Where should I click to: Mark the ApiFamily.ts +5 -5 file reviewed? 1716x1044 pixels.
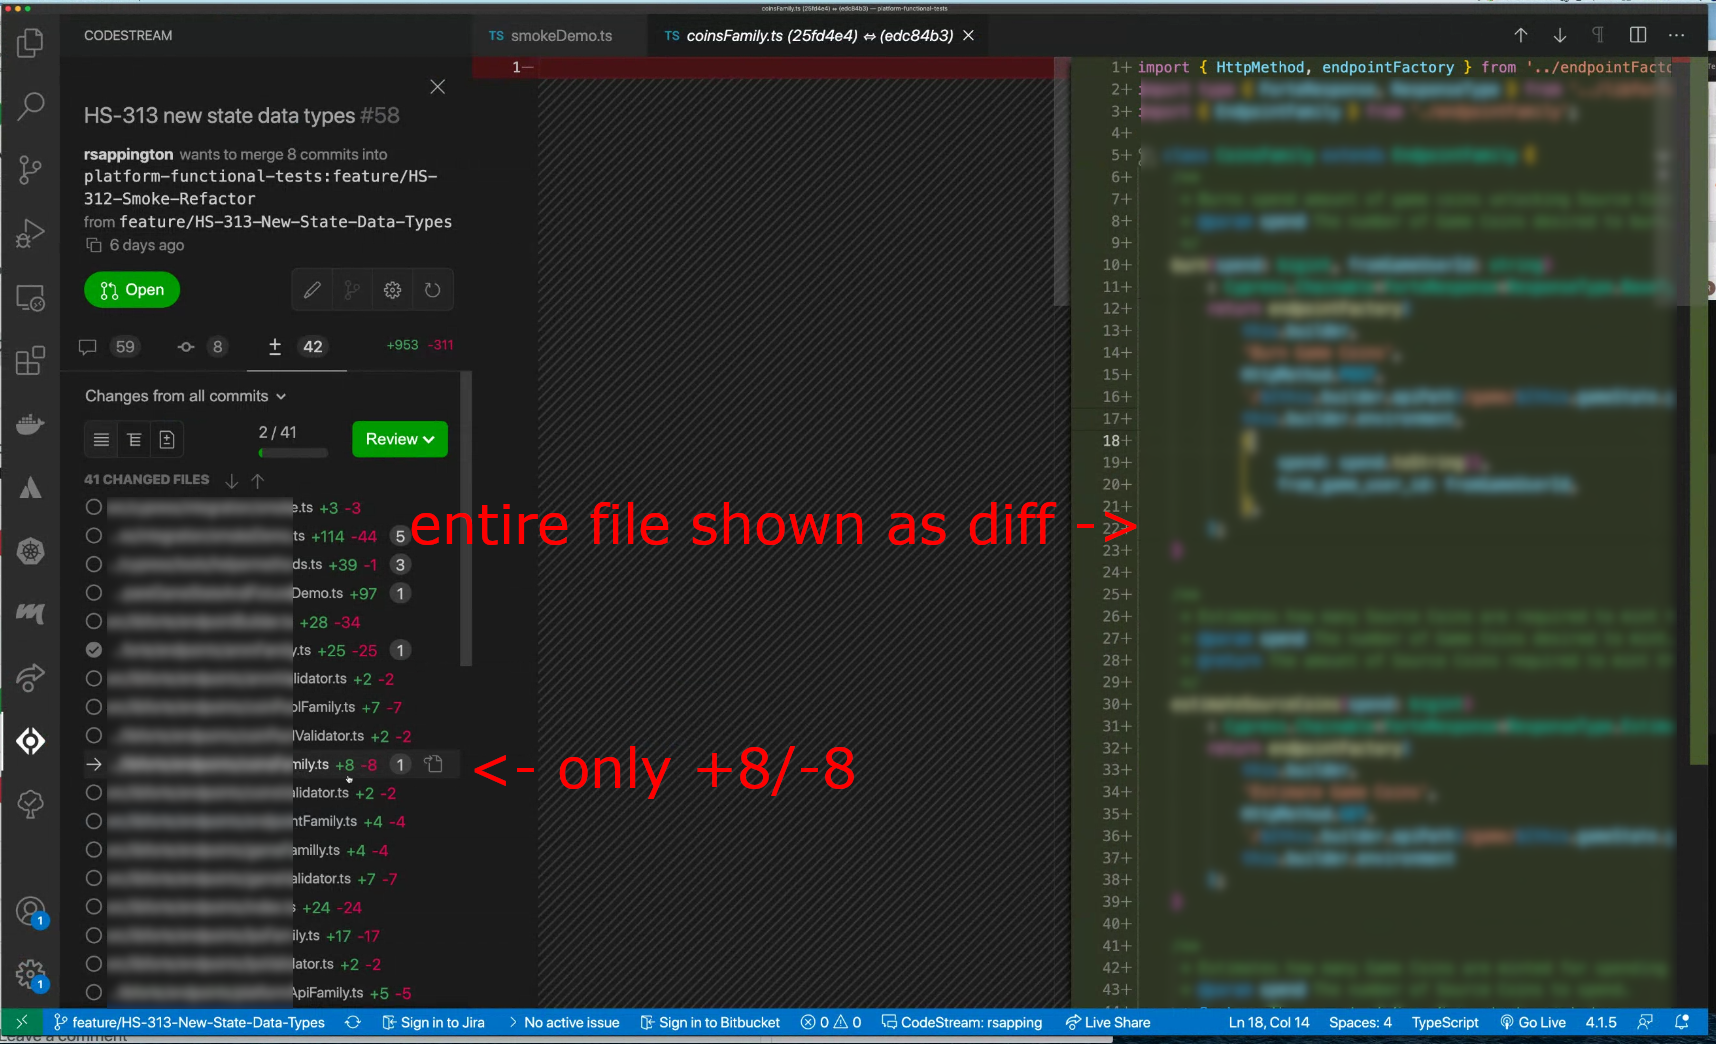[94, 993]
